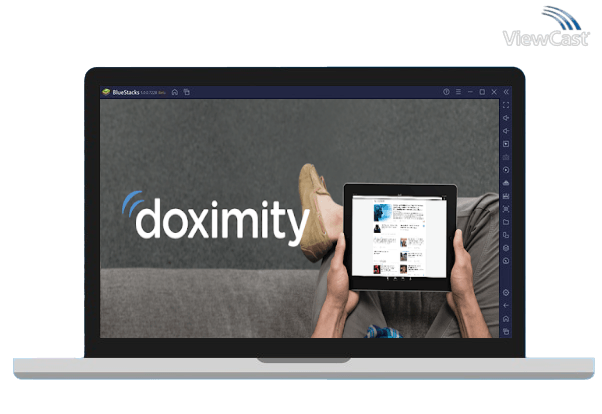
Task: Click the tablet screen shown in the photo
Action: point(399,236)
